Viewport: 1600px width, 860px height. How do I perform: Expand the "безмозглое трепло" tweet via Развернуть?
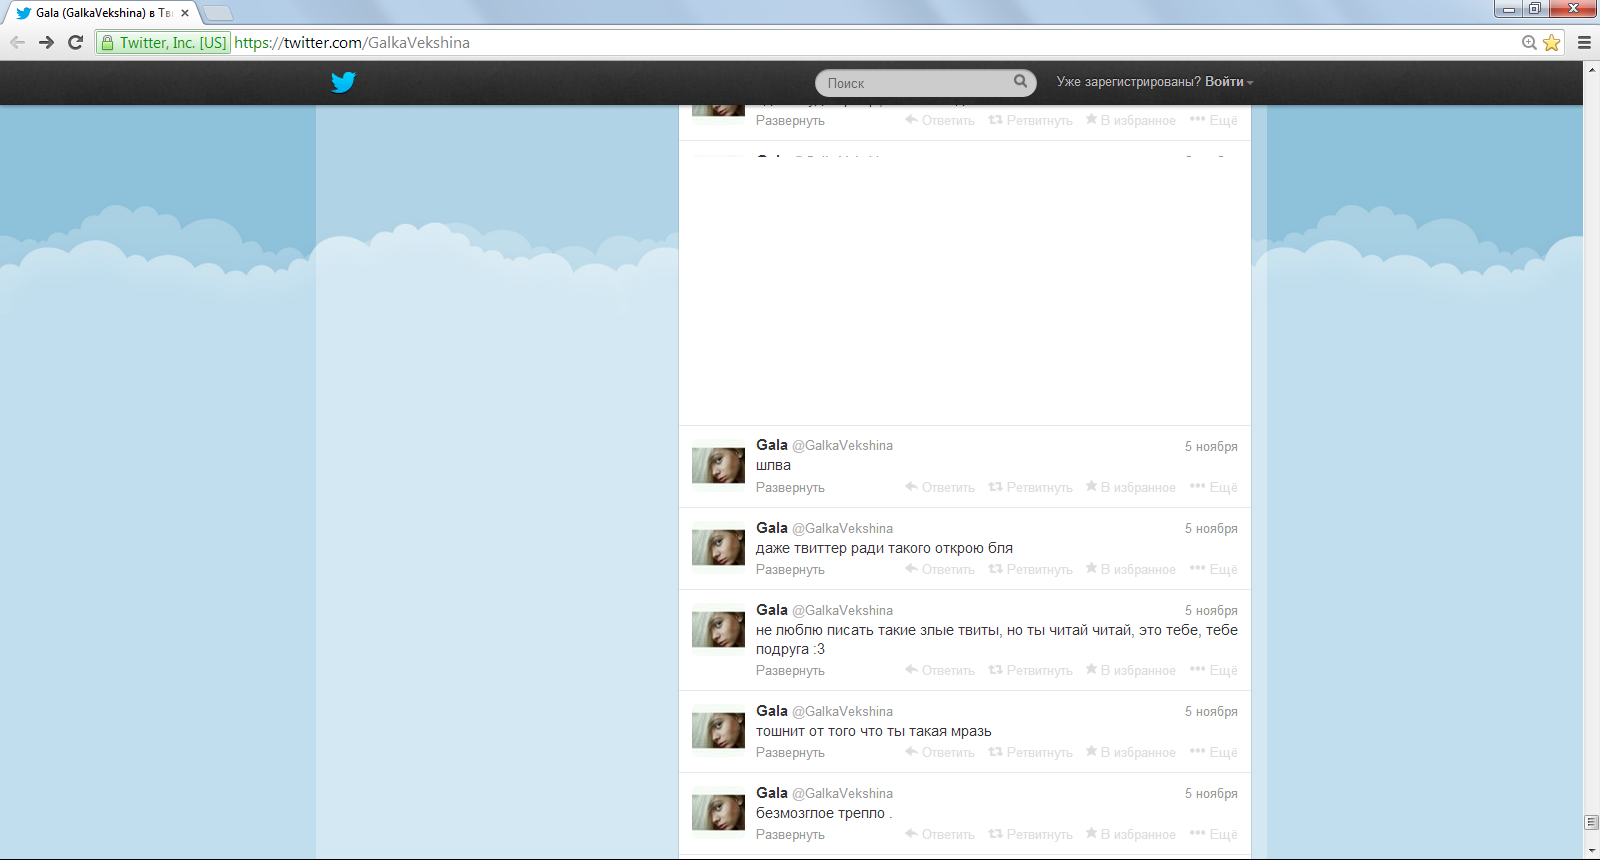point(790,835)
